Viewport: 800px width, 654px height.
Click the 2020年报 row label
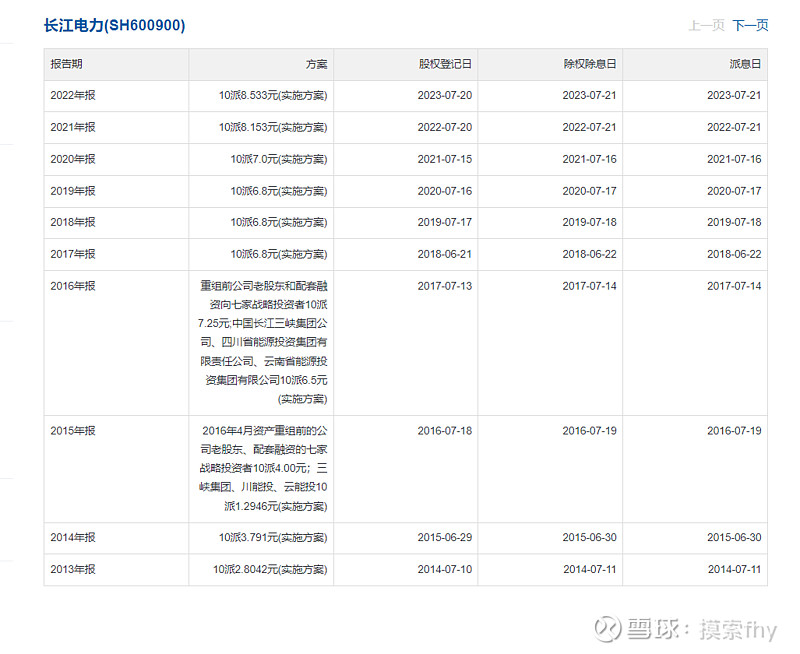click(x=72, y=159)
